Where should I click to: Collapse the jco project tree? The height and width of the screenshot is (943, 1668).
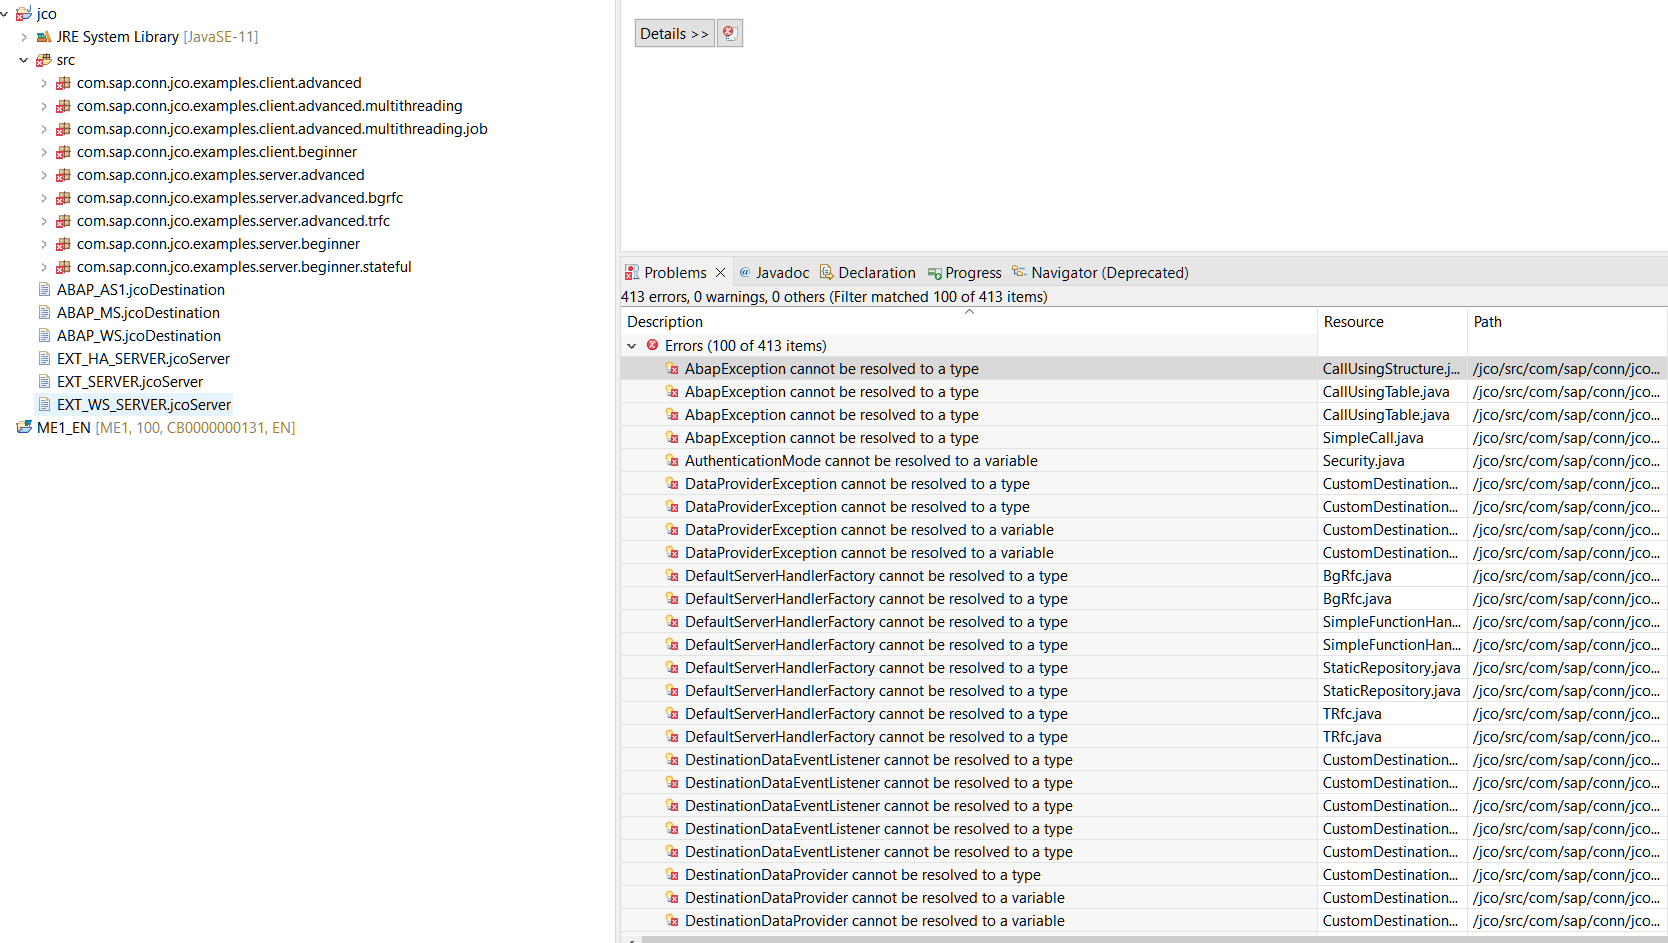6,13
